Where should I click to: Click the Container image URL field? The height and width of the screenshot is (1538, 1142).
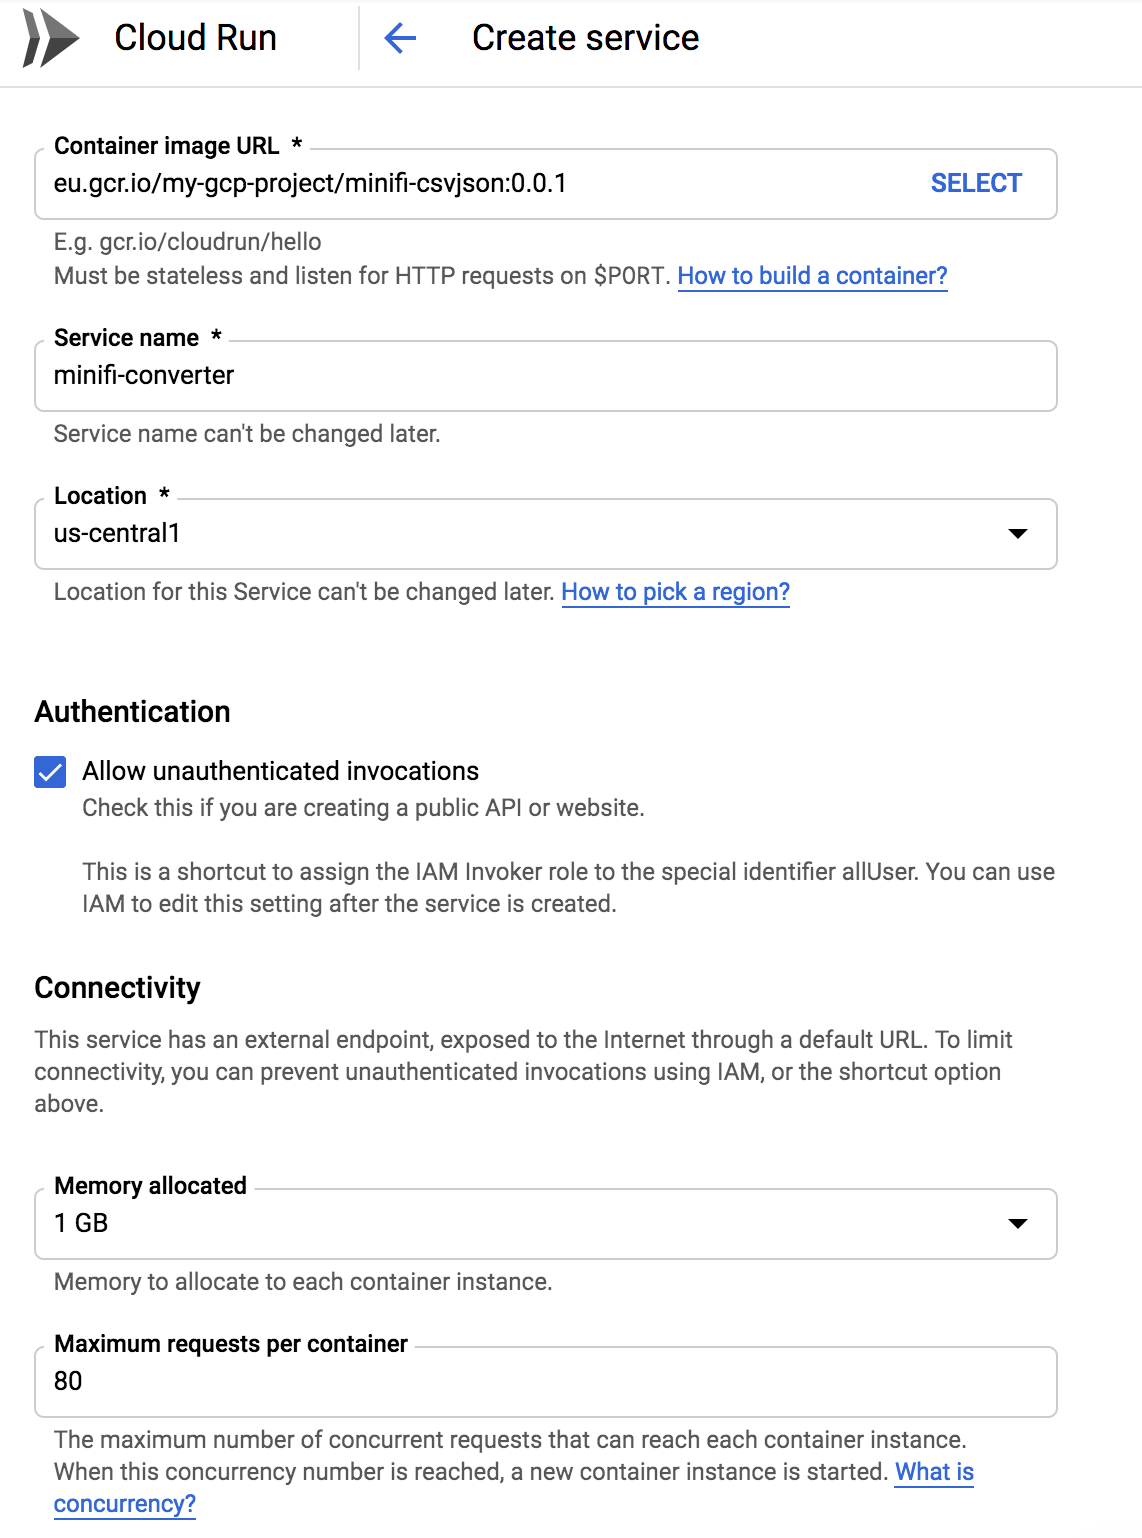480,184
